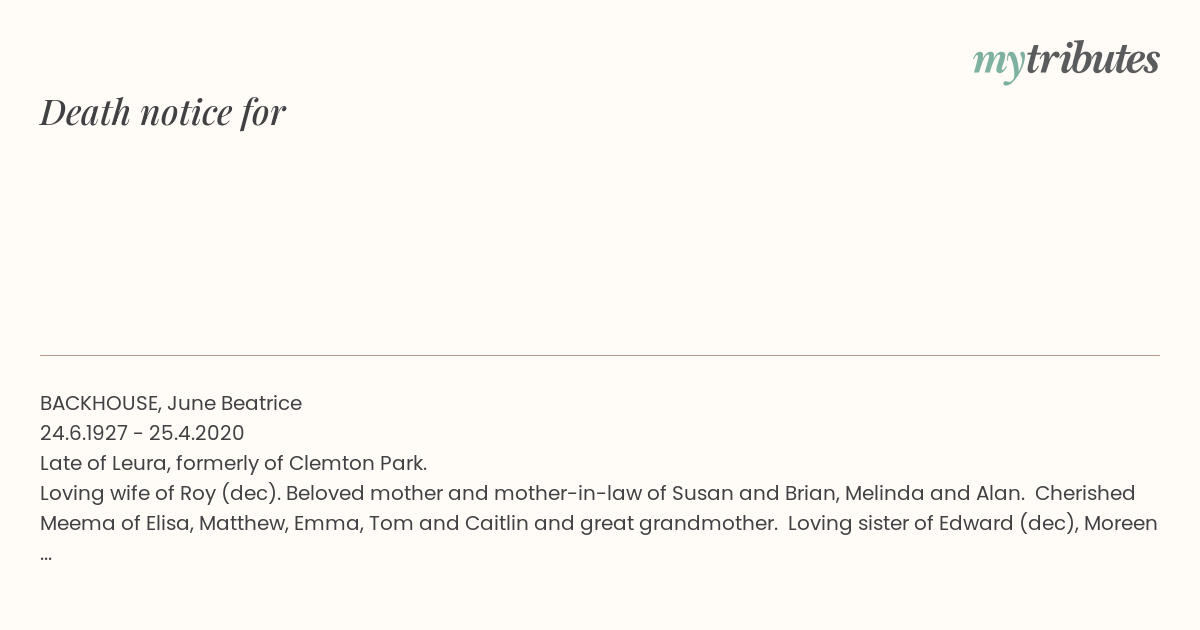The height and width of the screenshot is (630, 1200).
Task: Click the mytributes logo
Action: click(x=1066, y=60)
